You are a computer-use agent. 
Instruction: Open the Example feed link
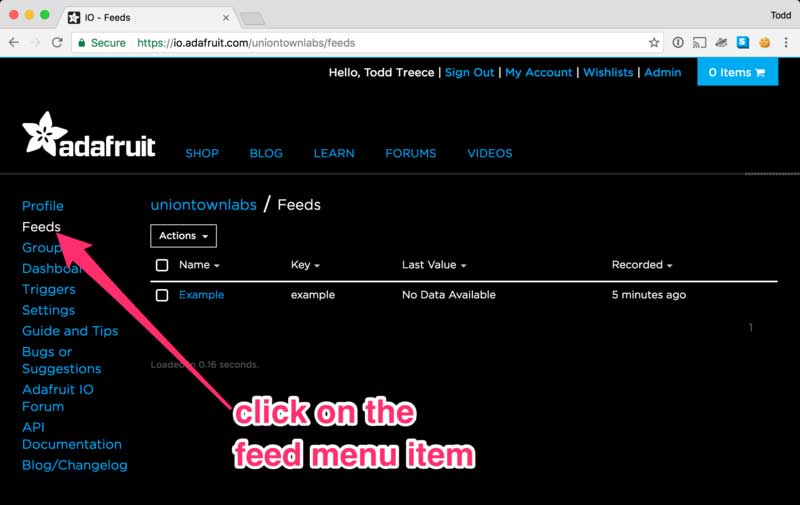tap(201, 295)
